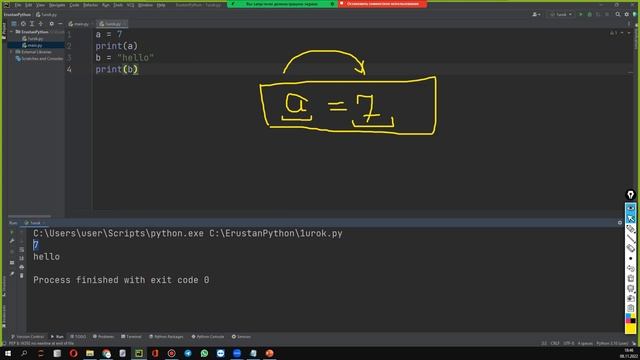
Task: Open multicolor palette swatch in annotation toolbar
Action: point(631,318)
